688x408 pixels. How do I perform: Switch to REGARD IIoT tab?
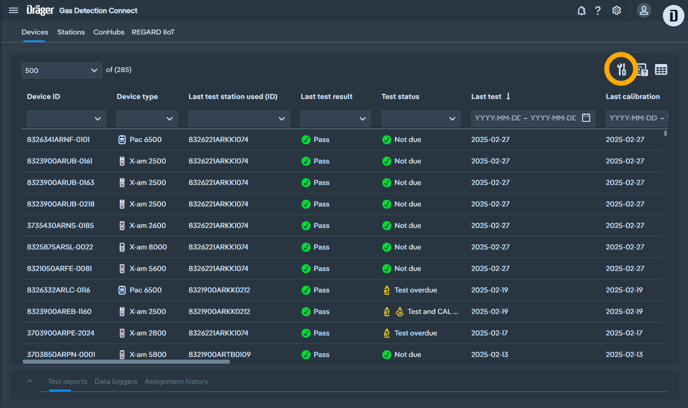coord(153,32)
